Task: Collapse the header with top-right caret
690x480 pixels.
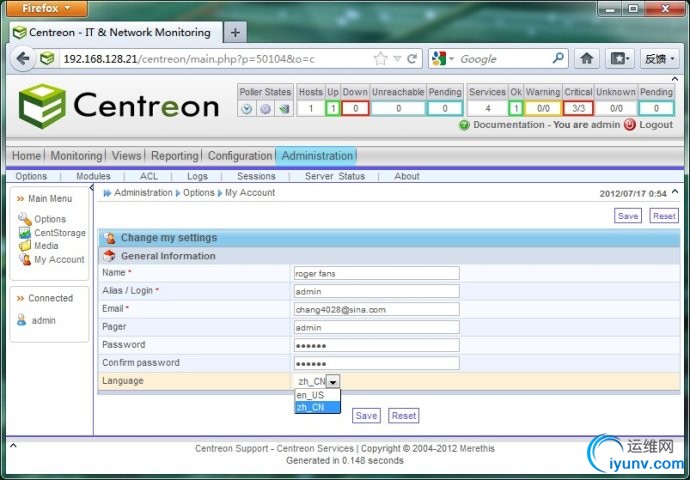Action: (x=675, y=79)
